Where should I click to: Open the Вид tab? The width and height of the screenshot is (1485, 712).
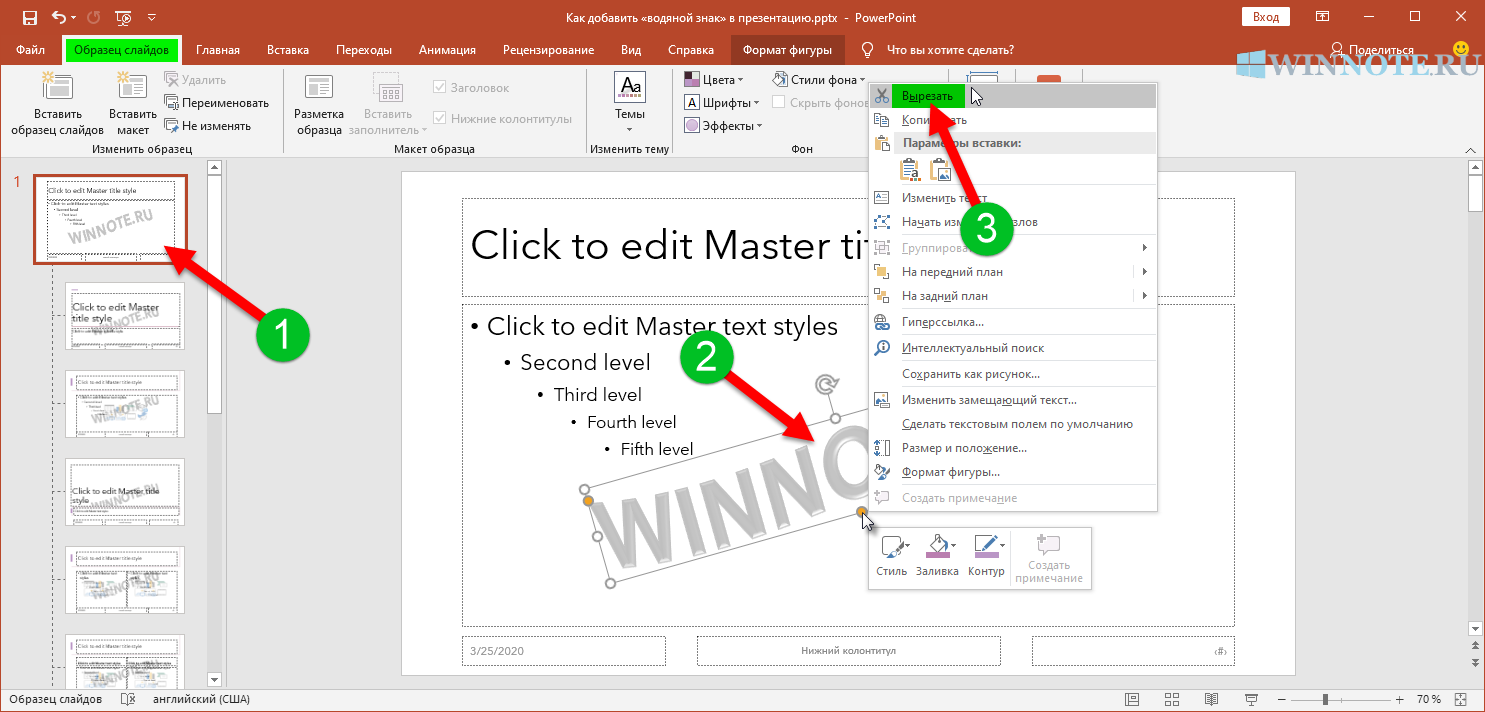[631, 50]
